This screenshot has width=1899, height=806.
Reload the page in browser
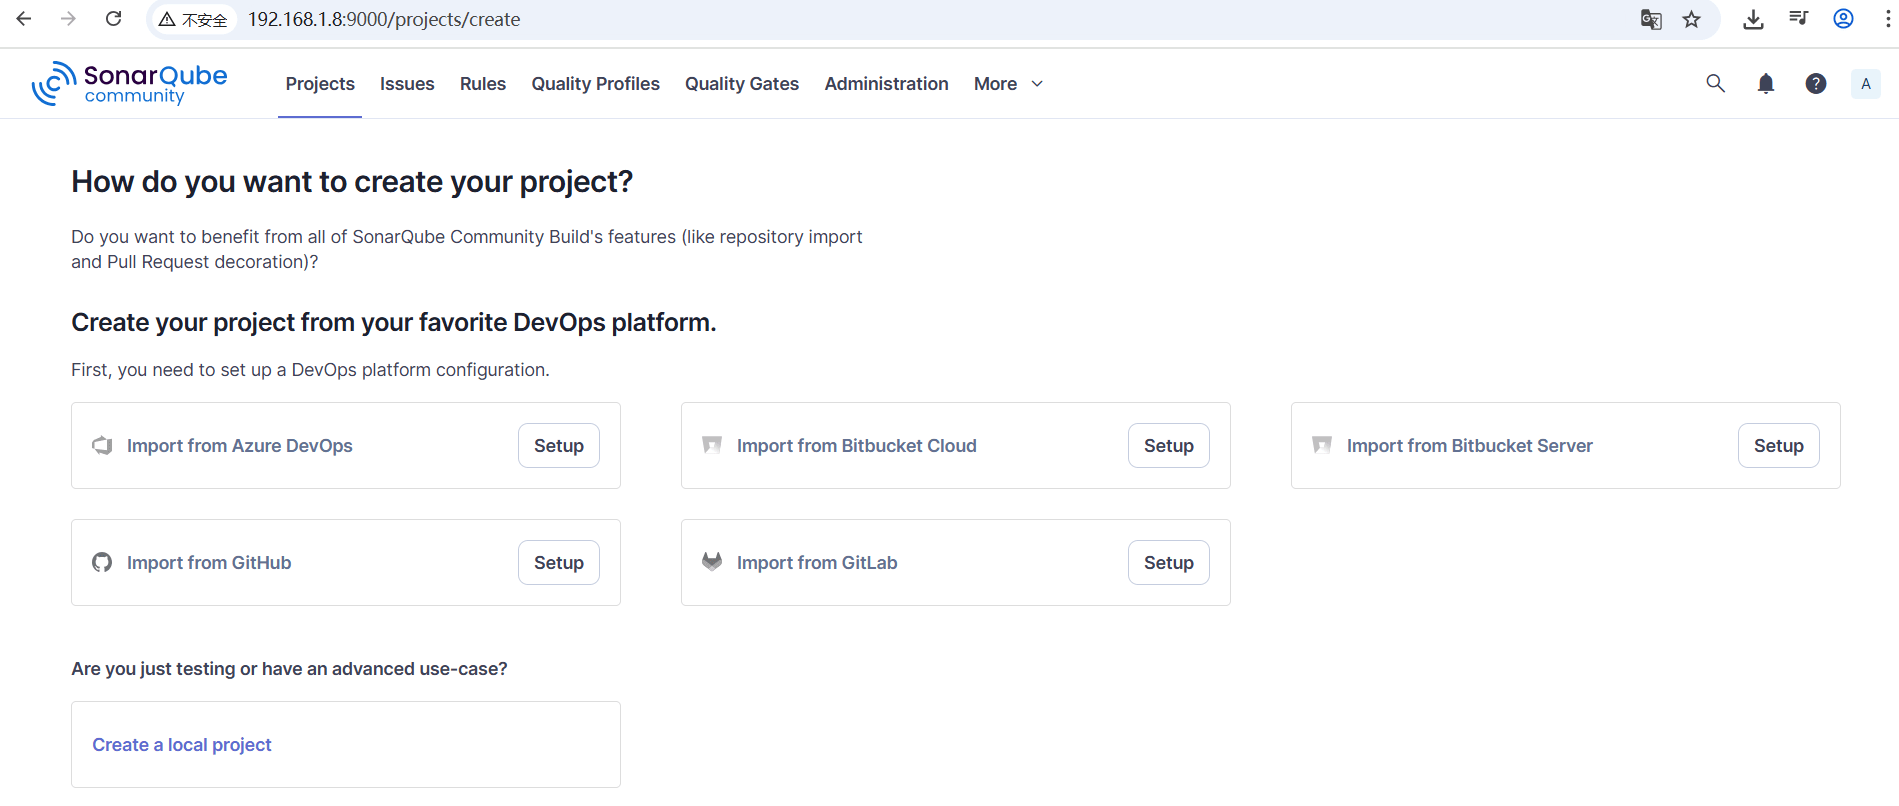114,19
